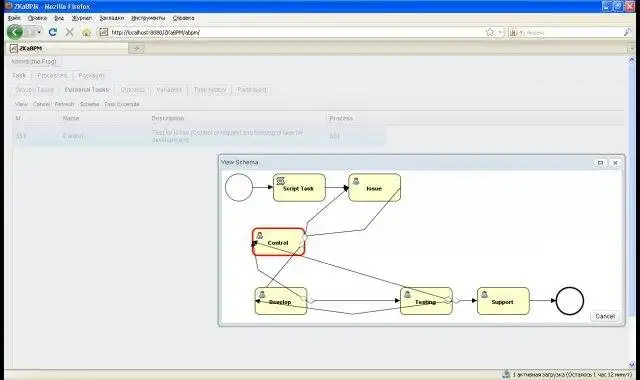Screen dimensions: 640x380
Task: Open the Firefox Home page icon
Action: pyautogui.click(x=86, y=32)
